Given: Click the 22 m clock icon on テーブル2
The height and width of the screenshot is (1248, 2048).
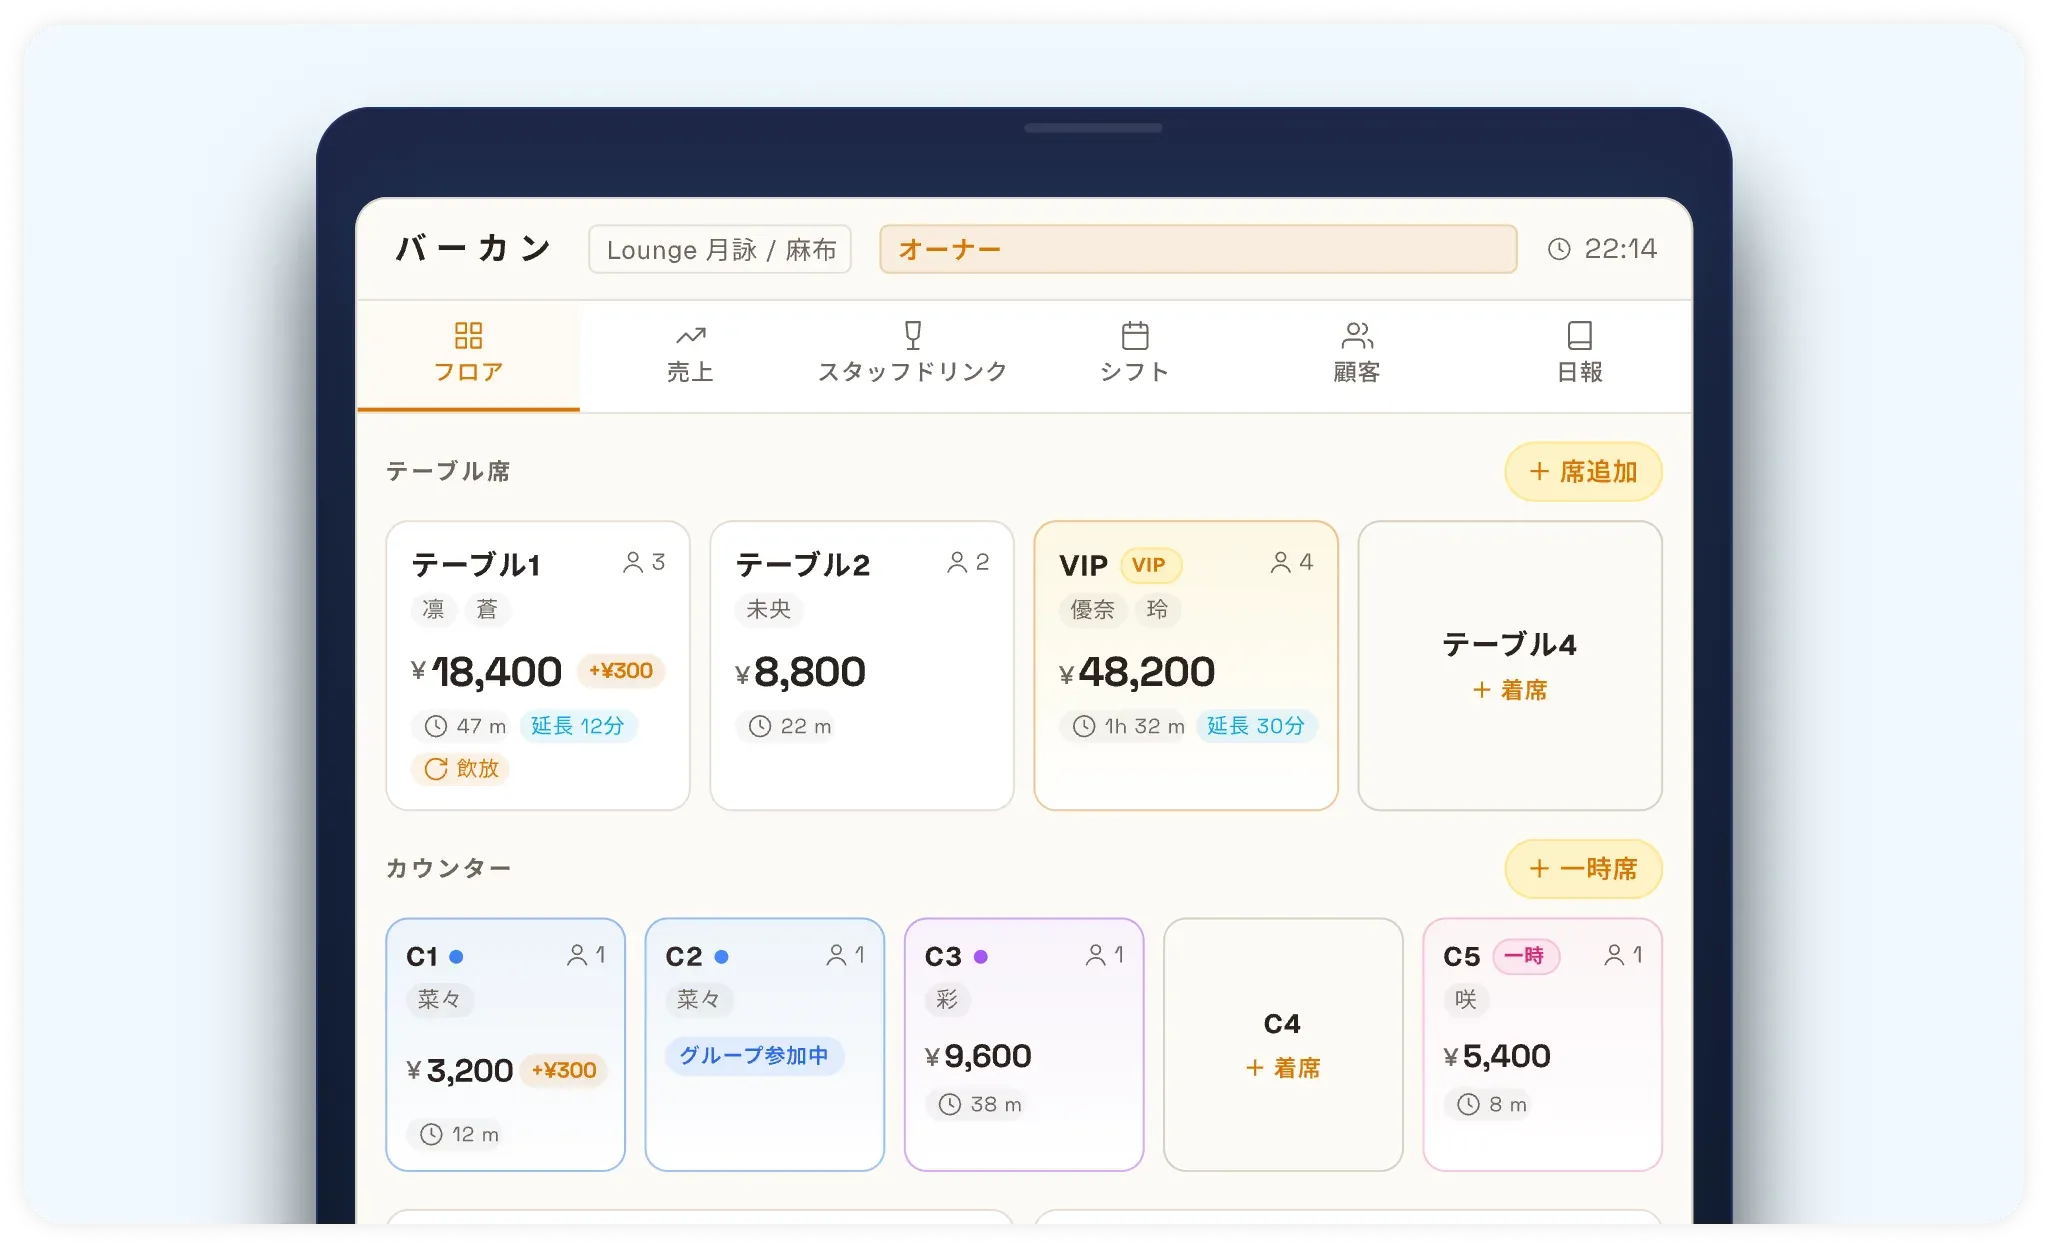Looking at the screenshot, I should [760, 726].
